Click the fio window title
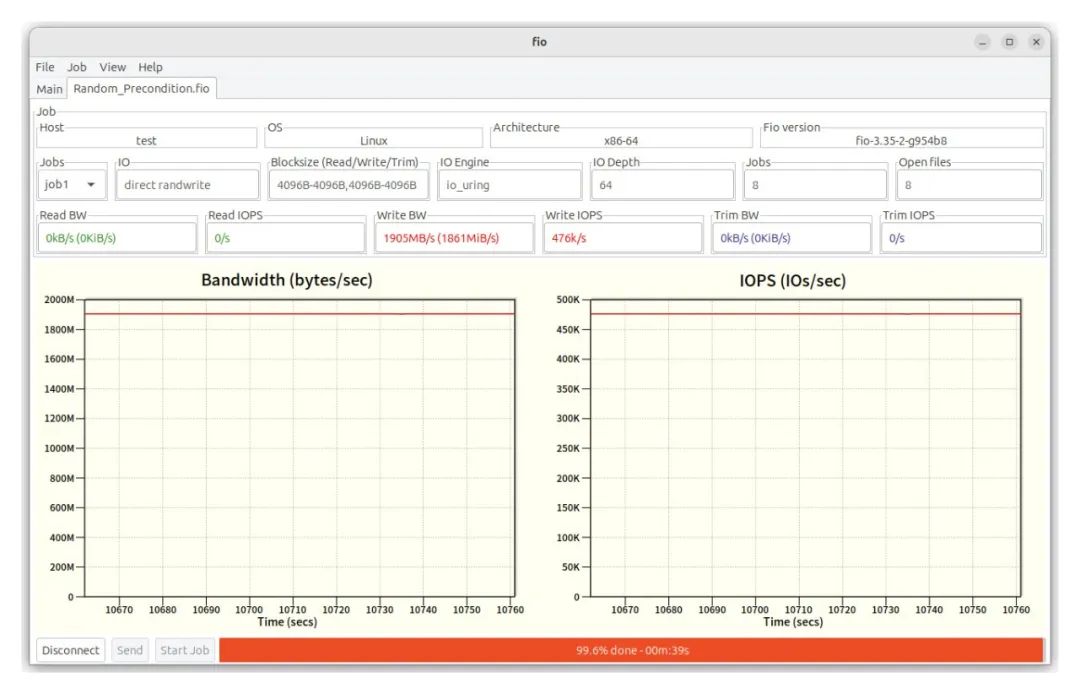1080x694 pixels. click(x=539, y=42)
